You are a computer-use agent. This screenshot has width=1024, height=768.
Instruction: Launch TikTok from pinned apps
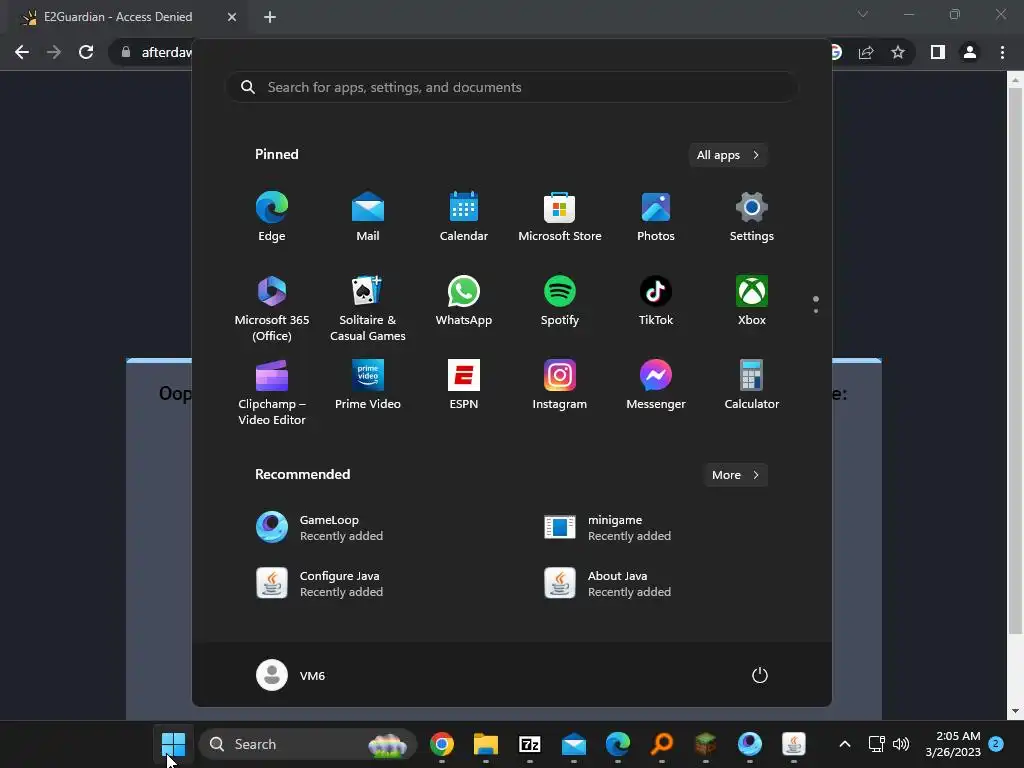point(656,301)
